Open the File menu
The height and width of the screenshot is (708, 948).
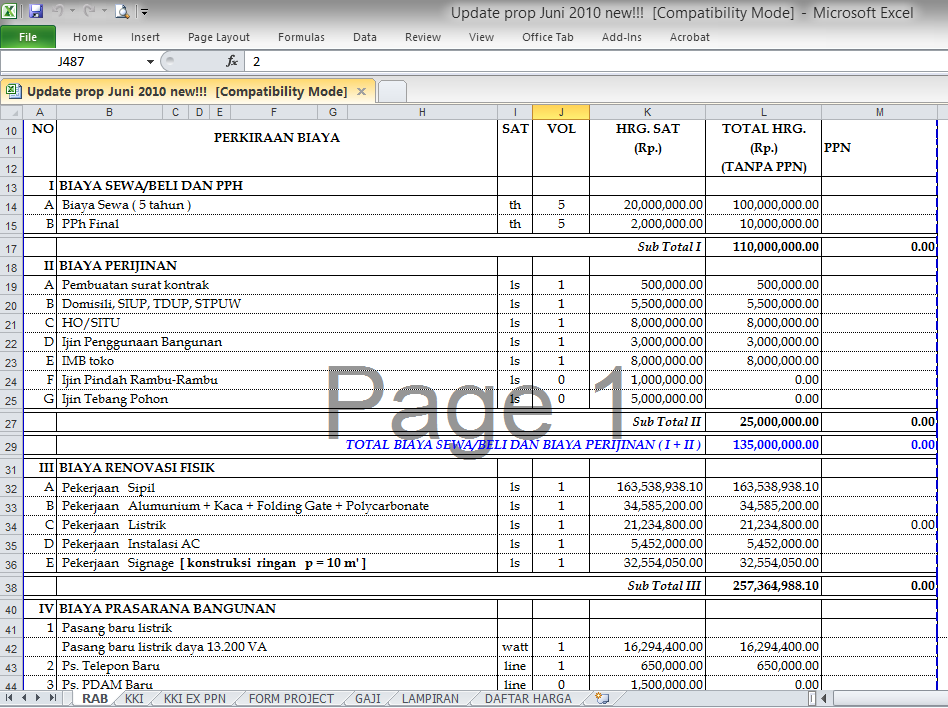pyautogui.click(x=27, y=37)
